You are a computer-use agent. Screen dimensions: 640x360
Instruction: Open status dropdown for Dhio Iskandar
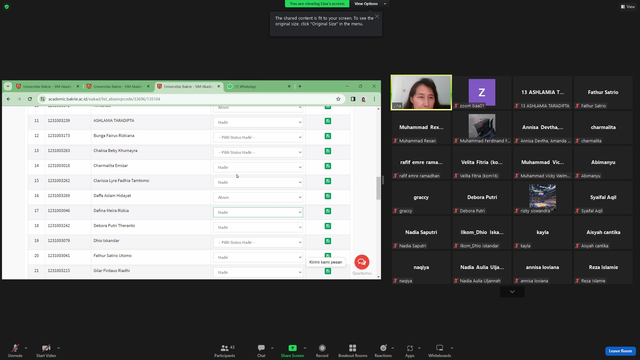(258, 242)
